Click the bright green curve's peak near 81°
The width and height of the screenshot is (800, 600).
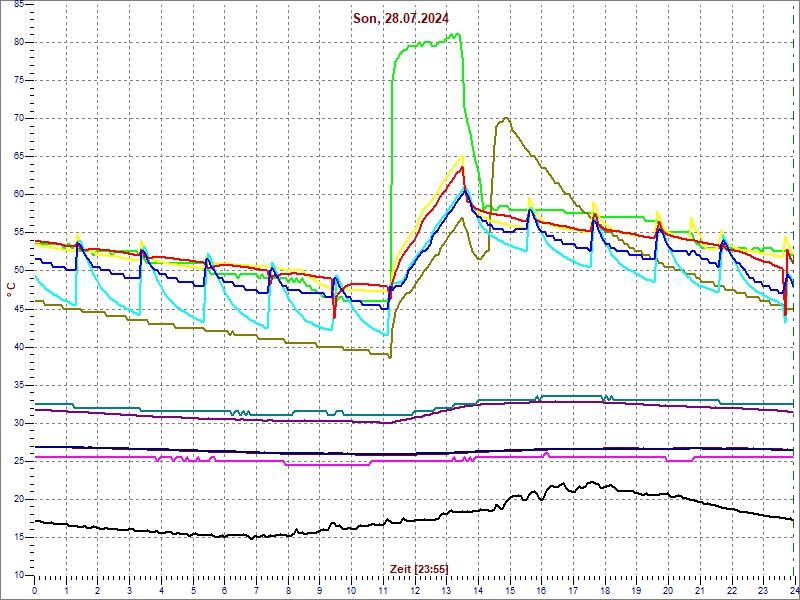[457, 35]
